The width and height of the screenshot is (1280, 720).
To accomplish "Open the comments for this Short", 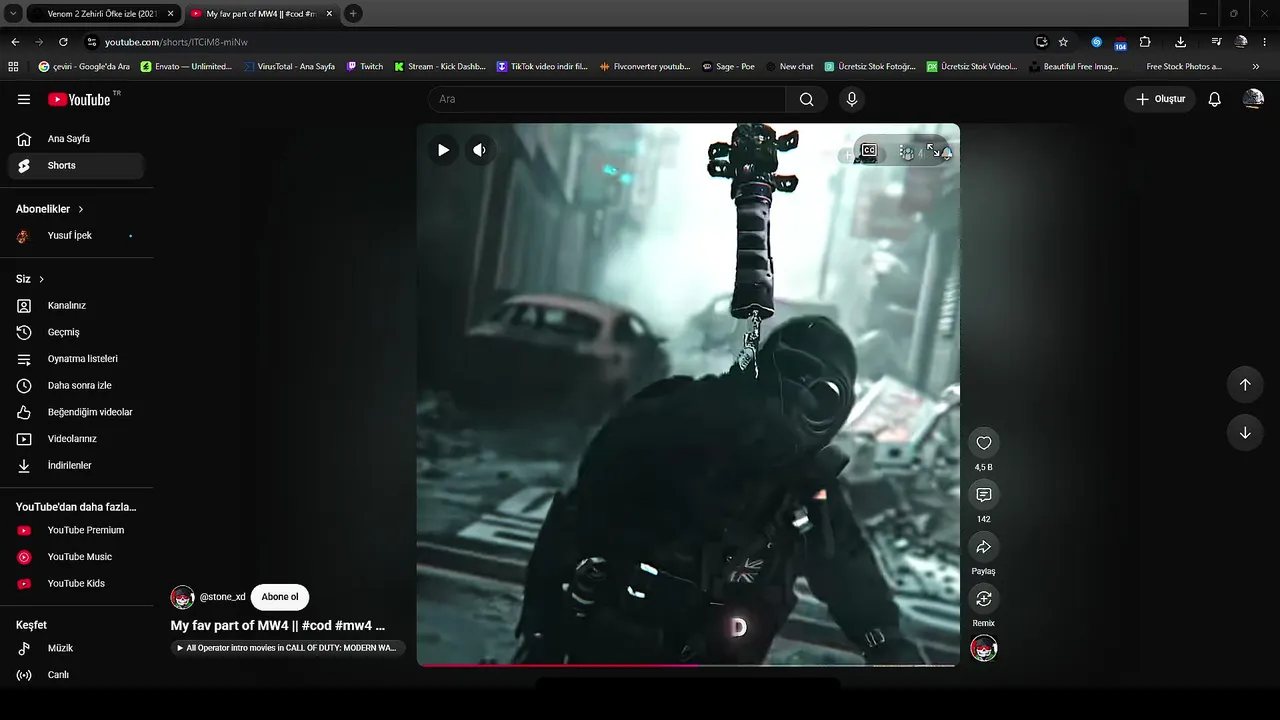I will click(x=984, y=495).
